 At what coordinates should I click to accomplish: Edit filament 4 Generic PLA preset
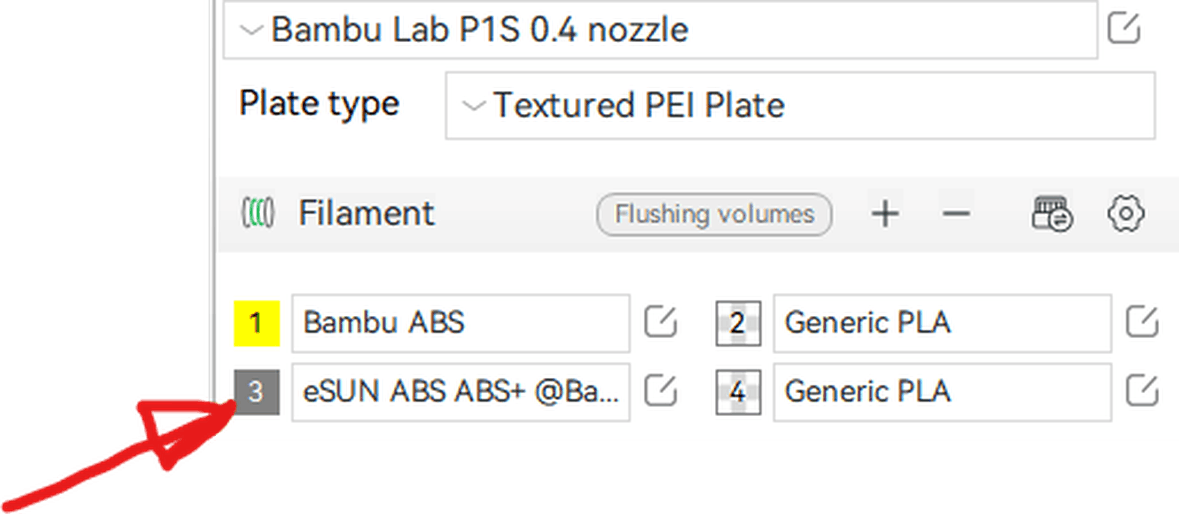coord(1142,391)
